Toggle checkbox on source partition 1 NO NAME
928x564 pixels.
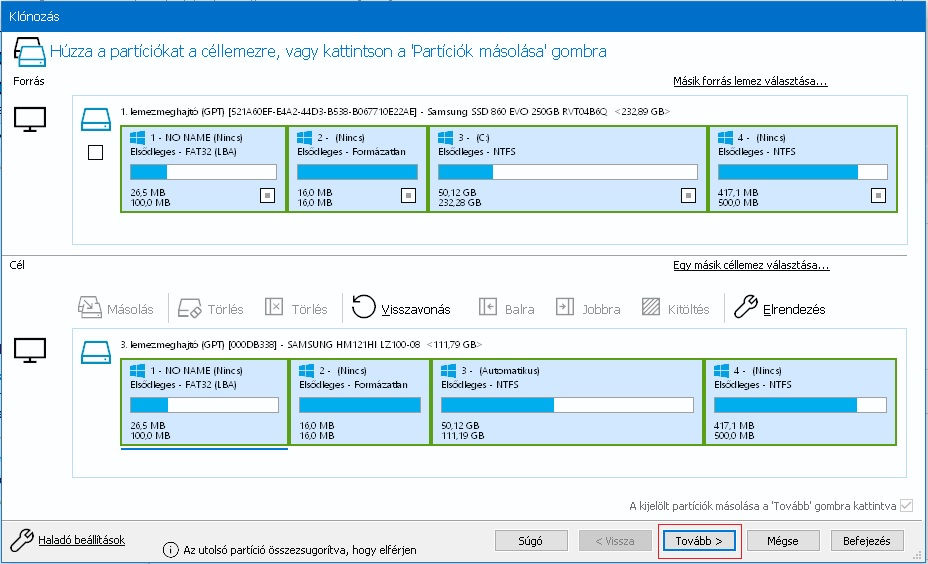point(267,195)
